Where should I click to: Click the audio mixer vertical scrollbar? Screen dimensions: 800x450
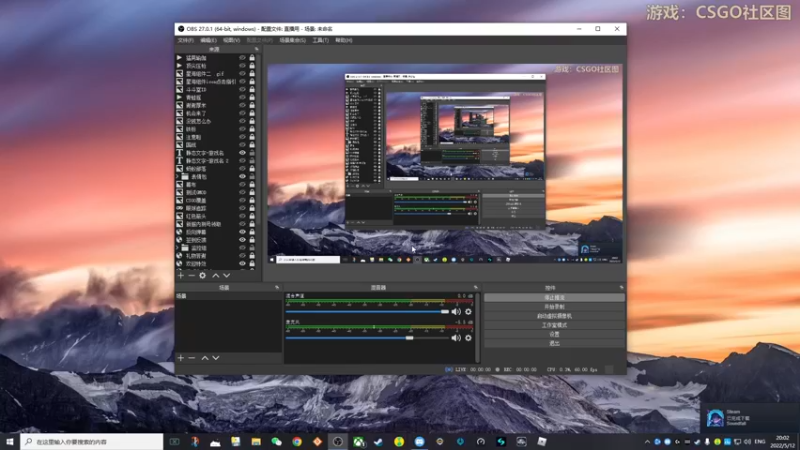[478, 328]
